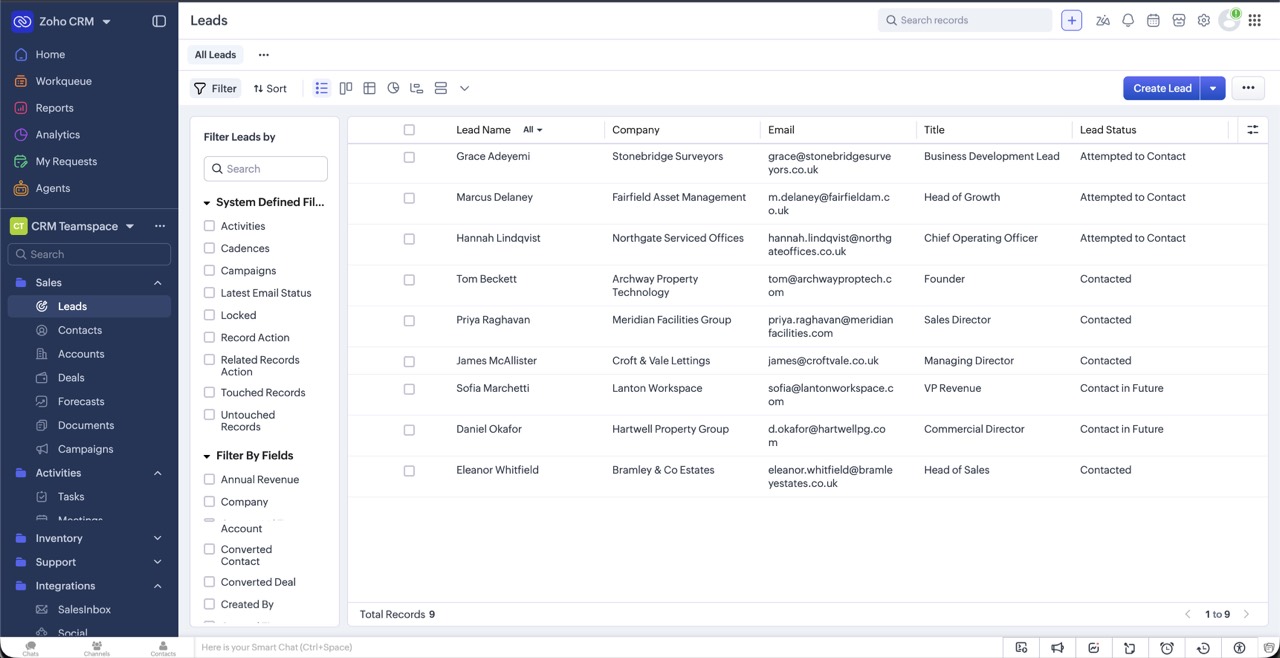Tick the checkbox for Eleanor Whitfield
This screenshot has width=1280, height=658.
pos(409,471)
